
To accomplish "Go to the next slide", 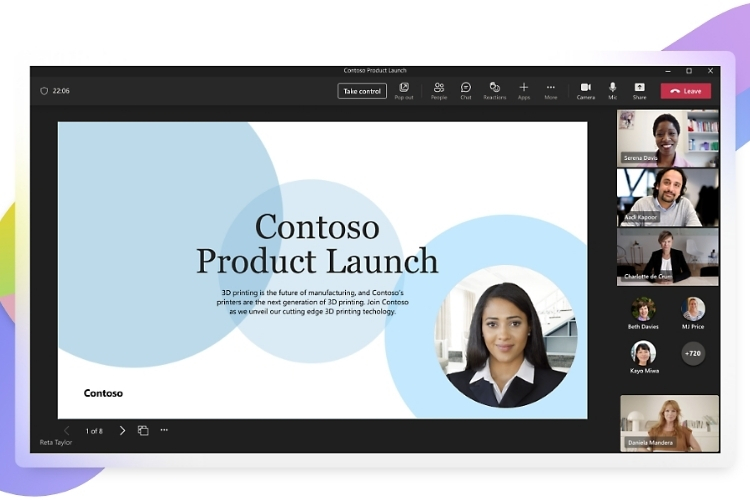I will 122,431.
